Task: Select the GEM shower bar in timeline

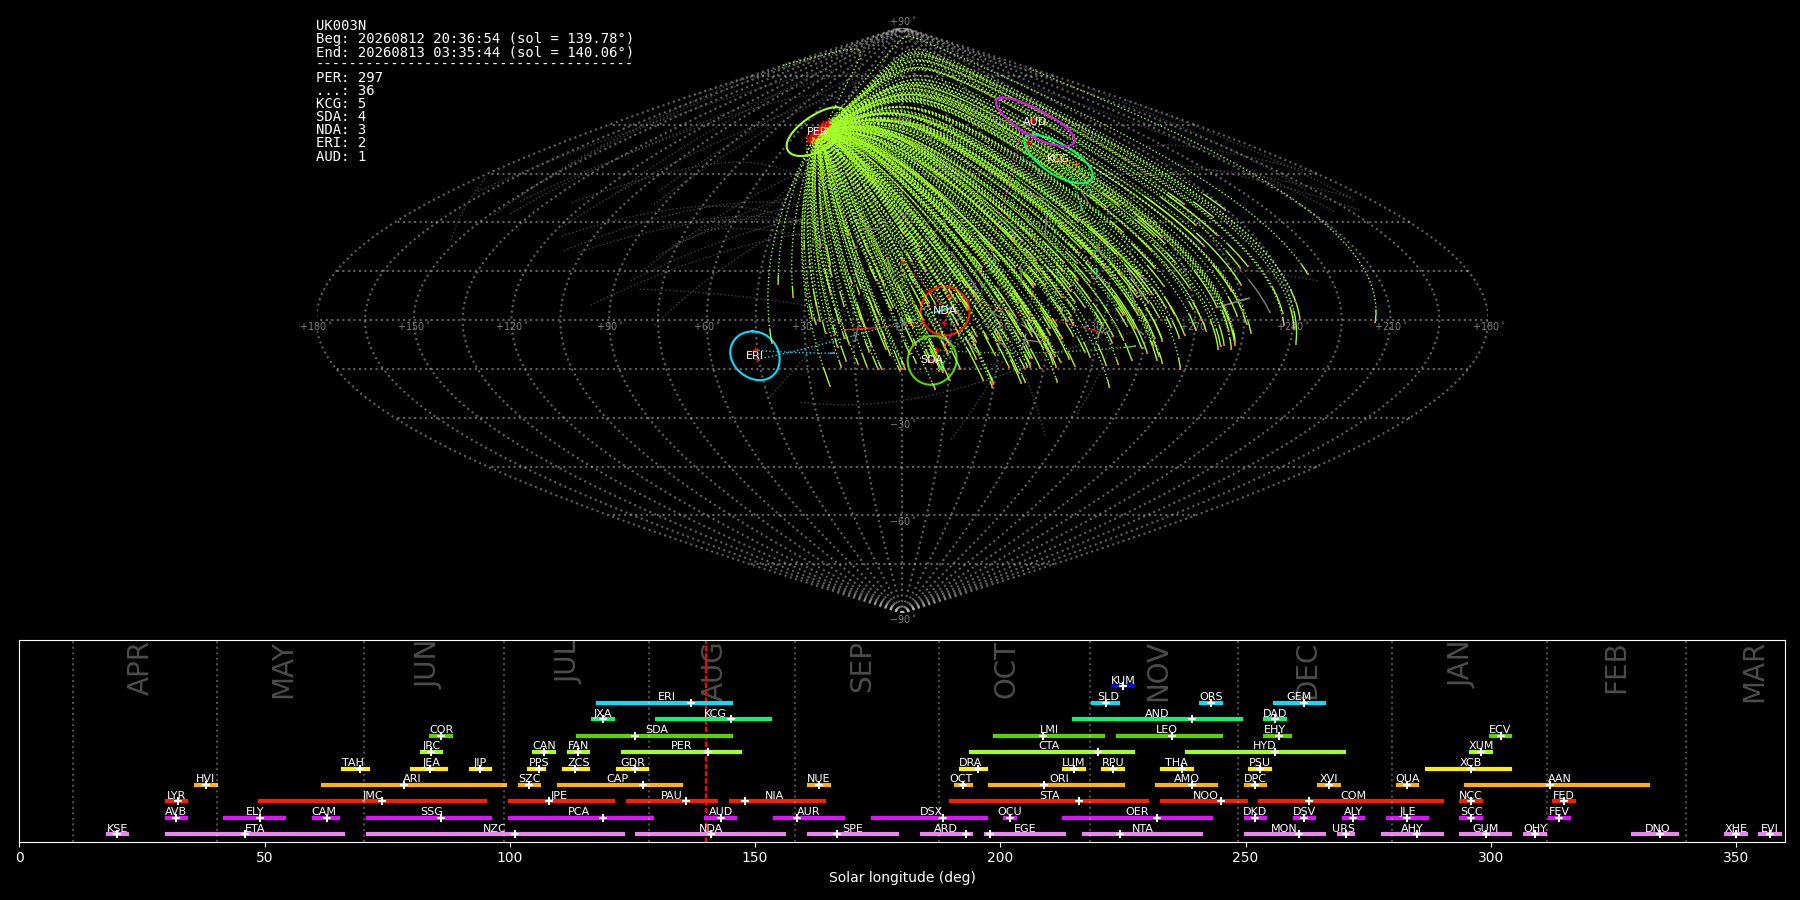Action: [1299, 703]
